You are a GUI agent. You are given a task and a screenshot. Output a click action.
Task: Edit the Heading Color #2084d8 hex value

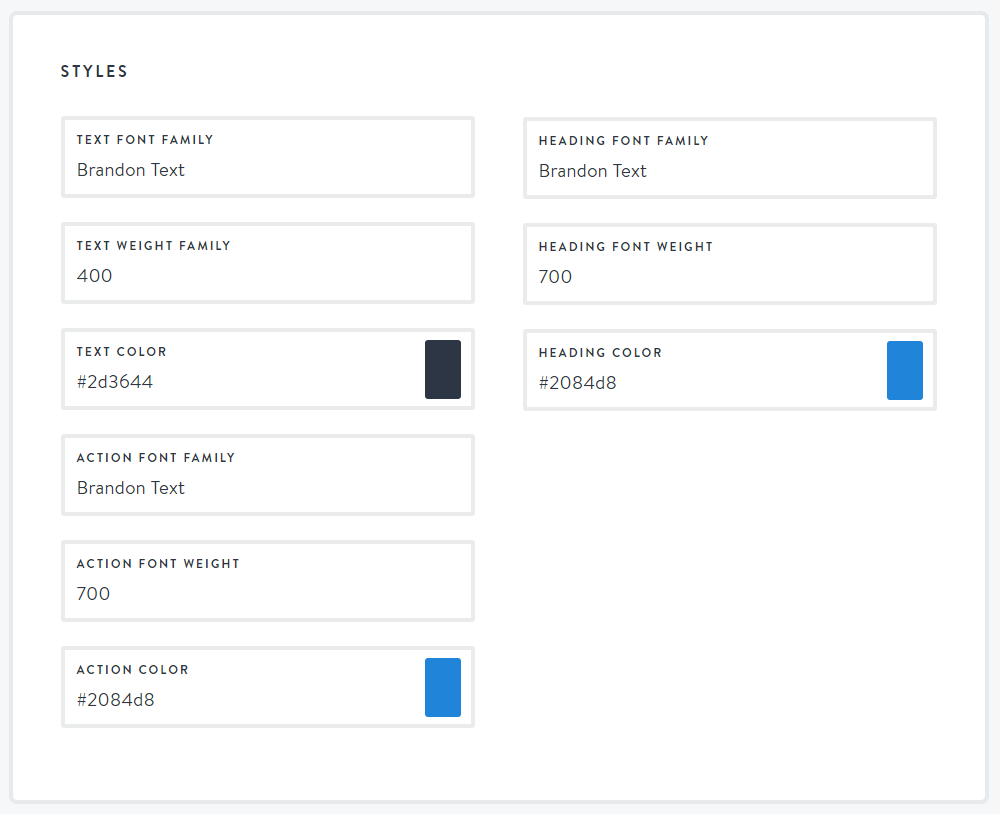pyautogui.click(x=578, y=383)
